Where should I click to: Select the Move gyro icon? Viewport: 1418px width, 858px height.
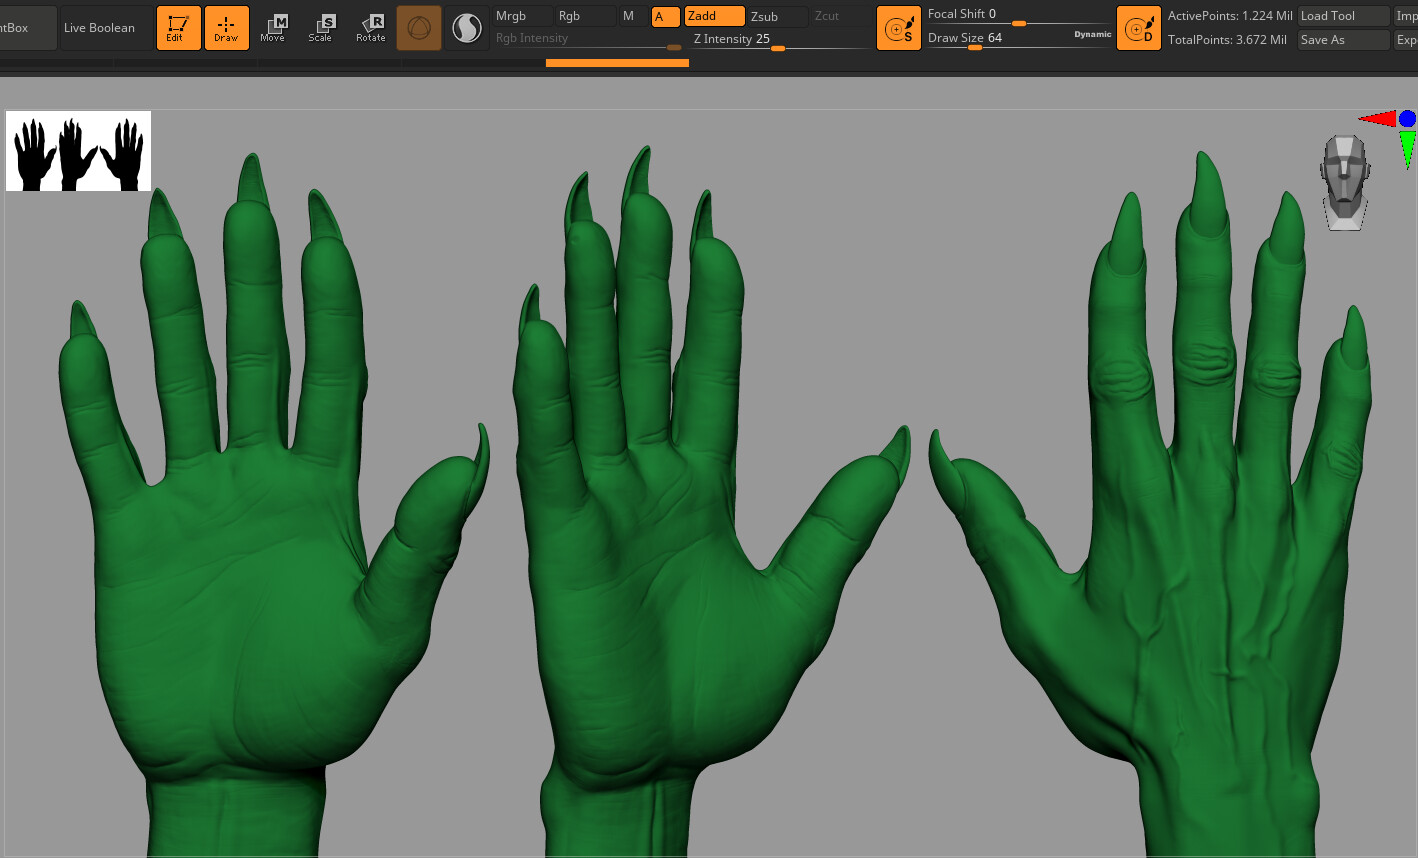272,27
